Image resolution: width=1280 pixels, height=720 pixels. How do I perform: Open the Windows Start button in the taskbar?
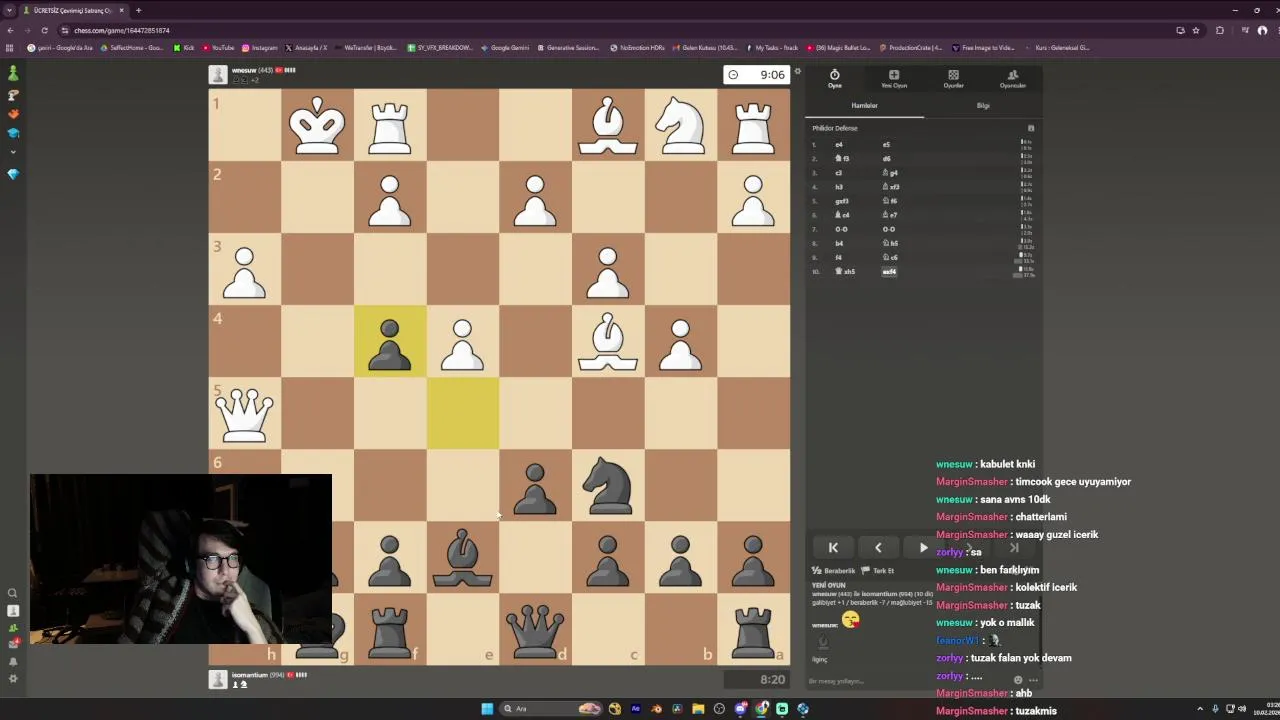(x=487, y=709)
